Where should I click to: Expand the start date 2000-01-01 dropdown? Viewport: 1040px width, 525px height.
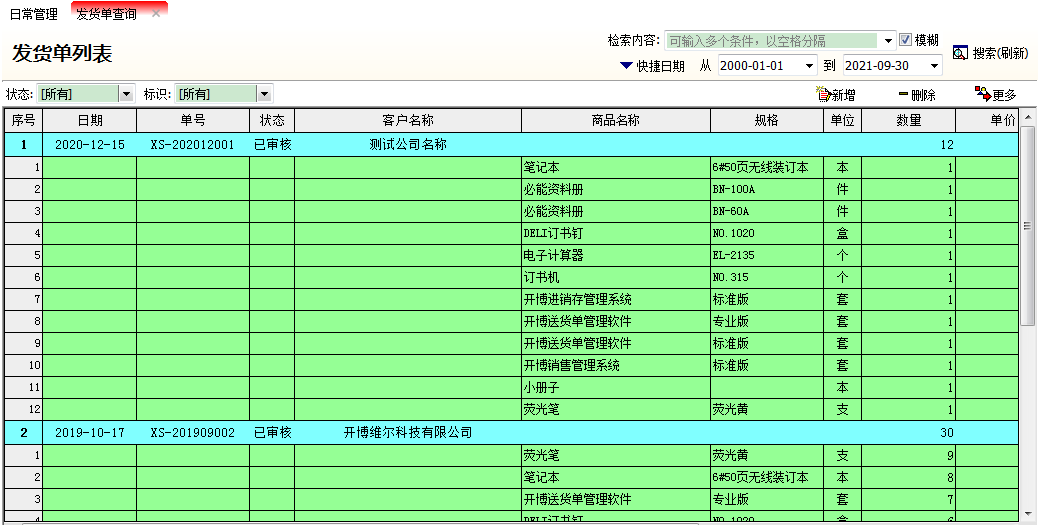[x=809, y=66]
